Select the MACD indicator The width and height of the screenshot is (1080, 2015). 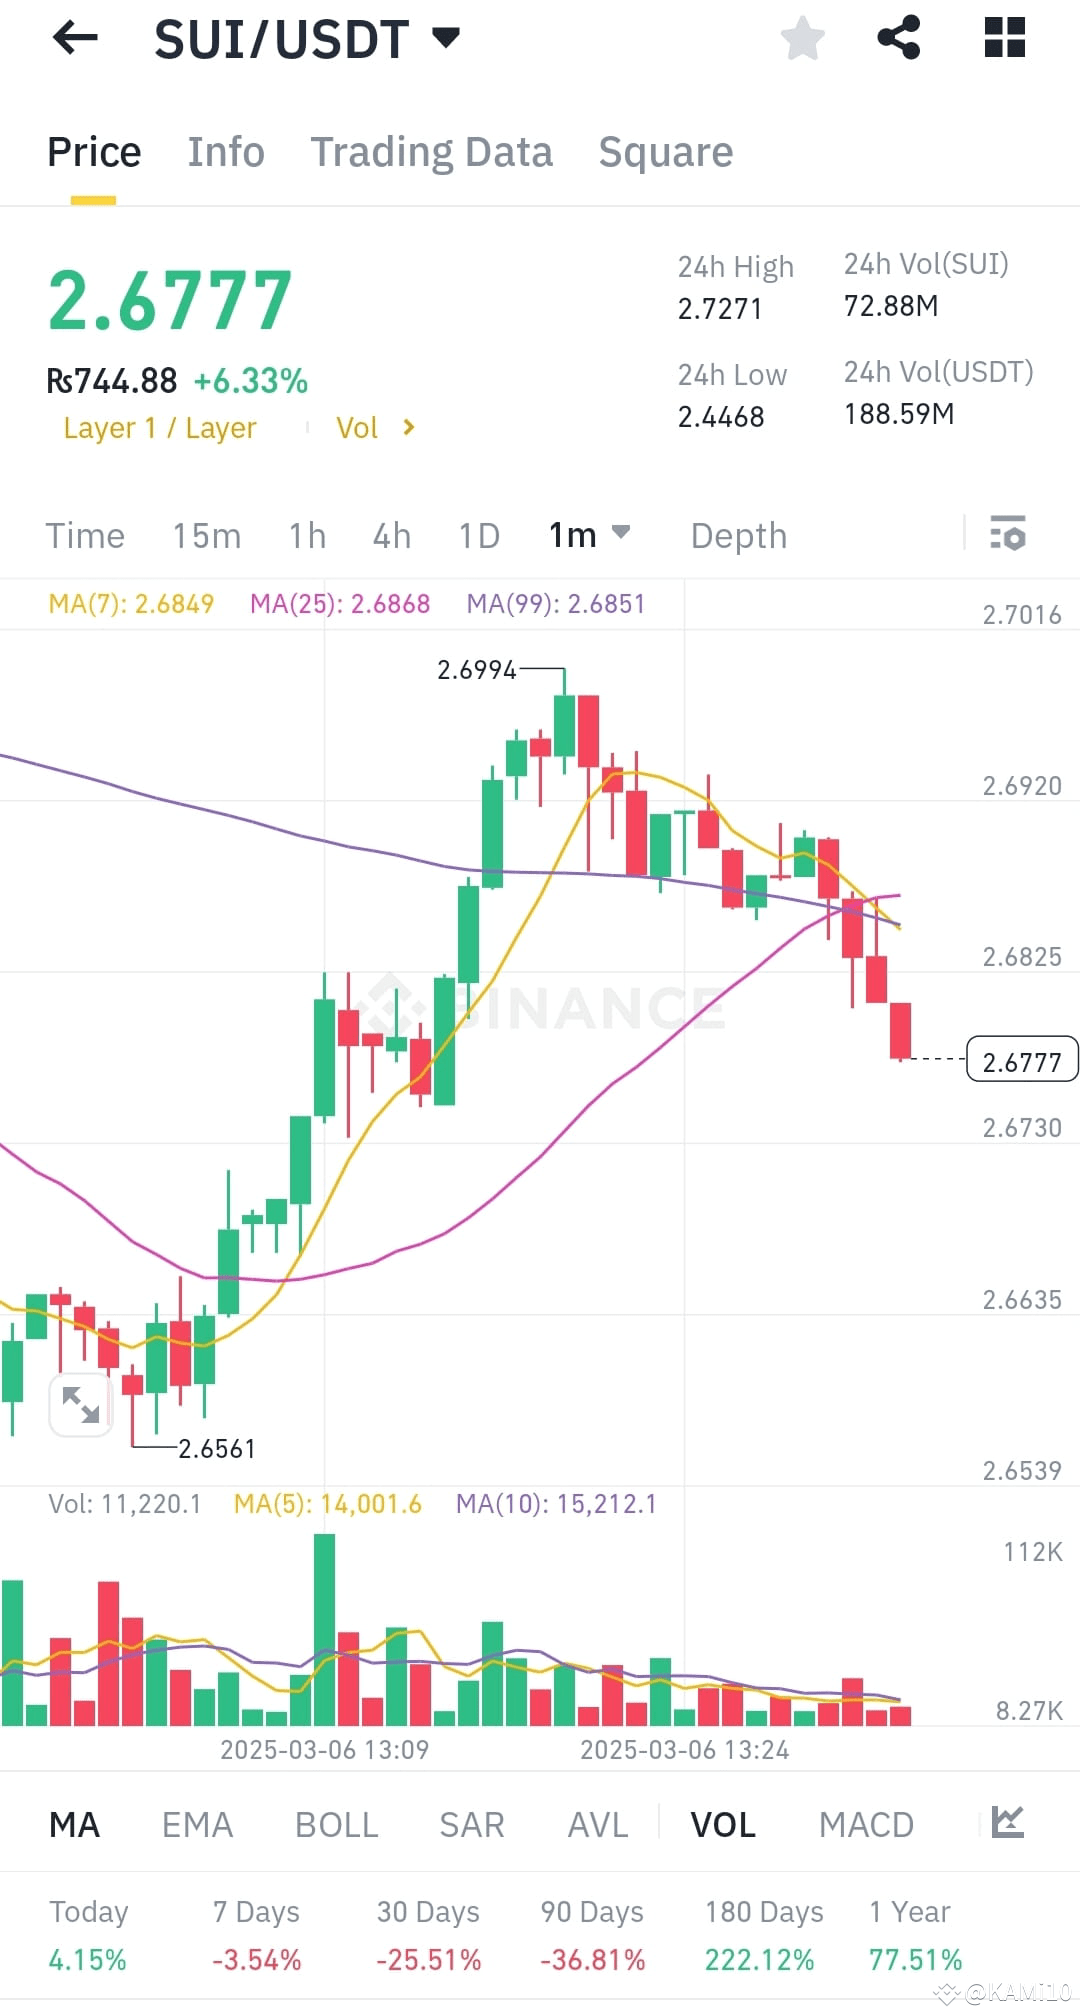point(865,1824)
